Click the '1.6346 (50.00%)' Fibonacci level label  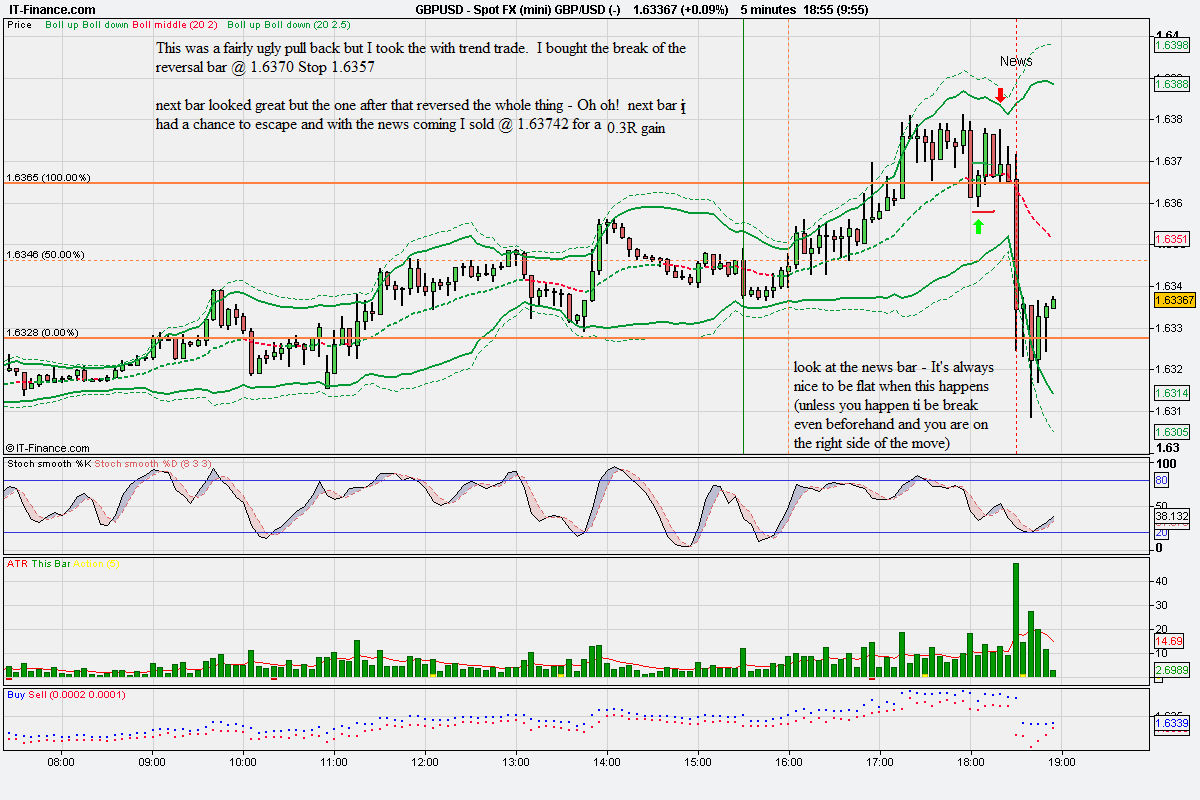coord(45,255)
